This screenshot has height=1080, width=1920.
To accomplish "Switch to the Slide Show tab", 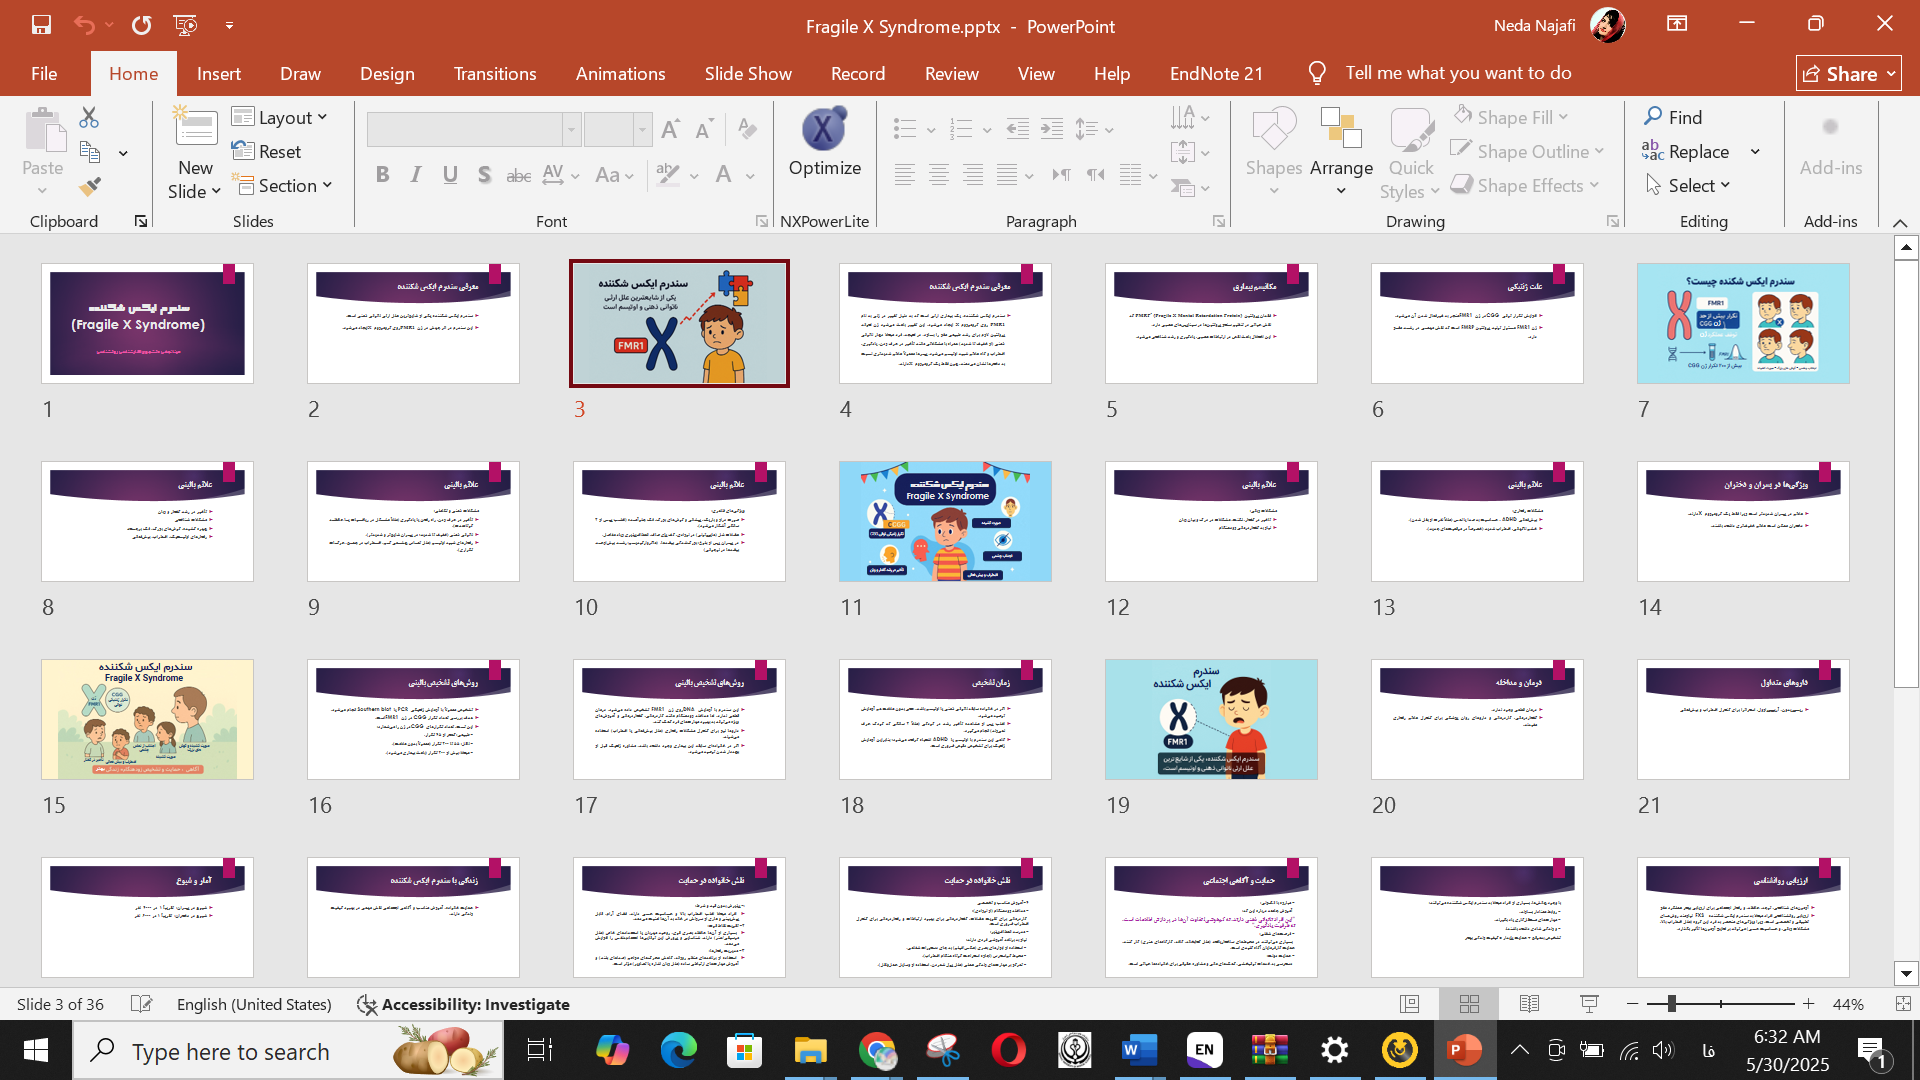I will pyautogui.click(x=747, y=73).
